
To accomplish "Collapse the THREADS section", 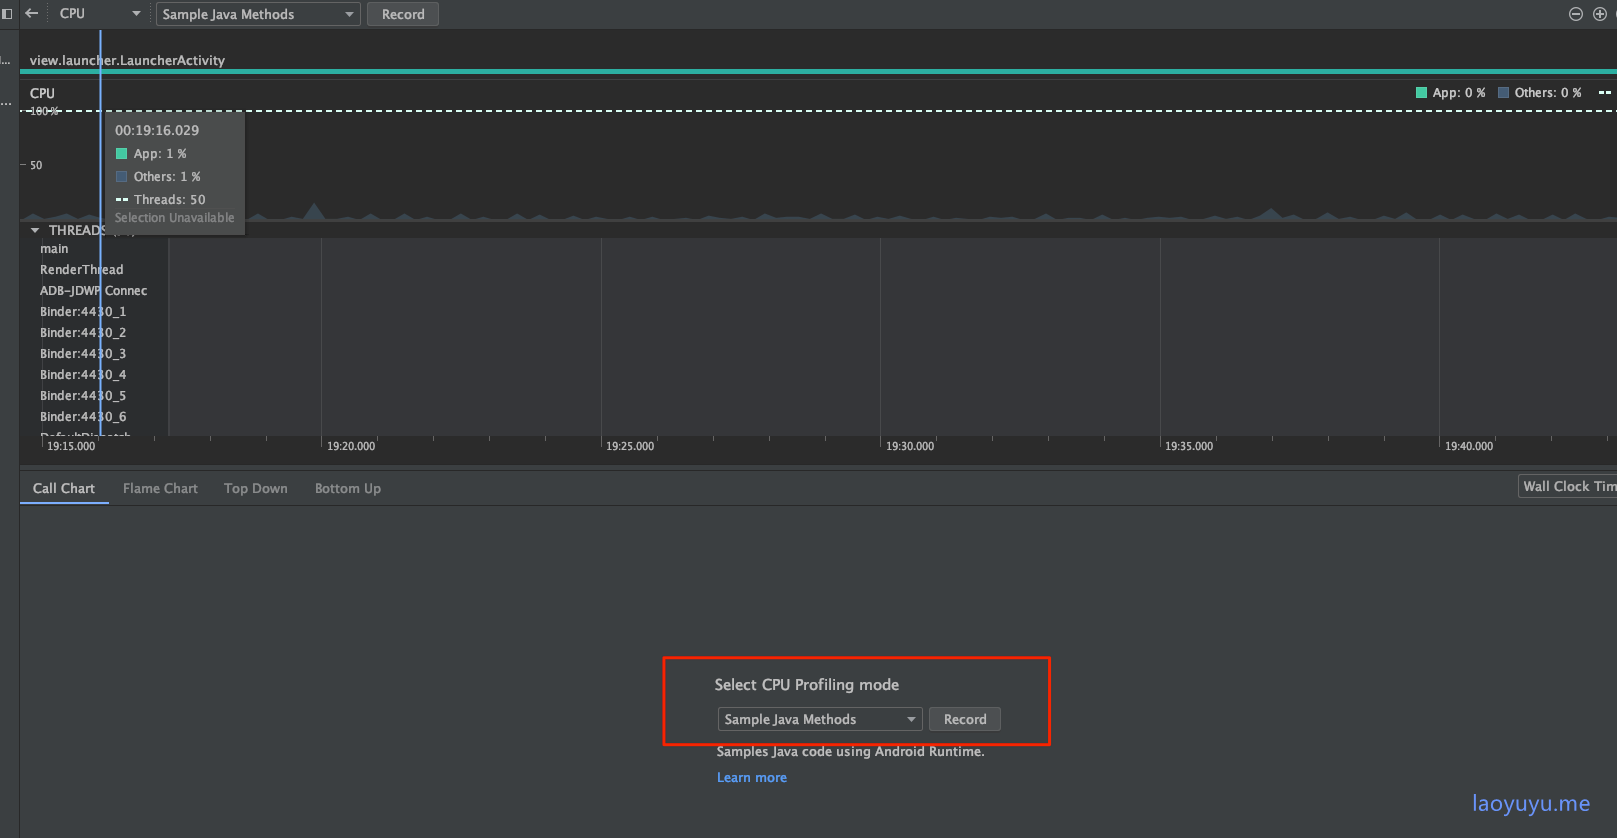I will click(x=35, y=230).
